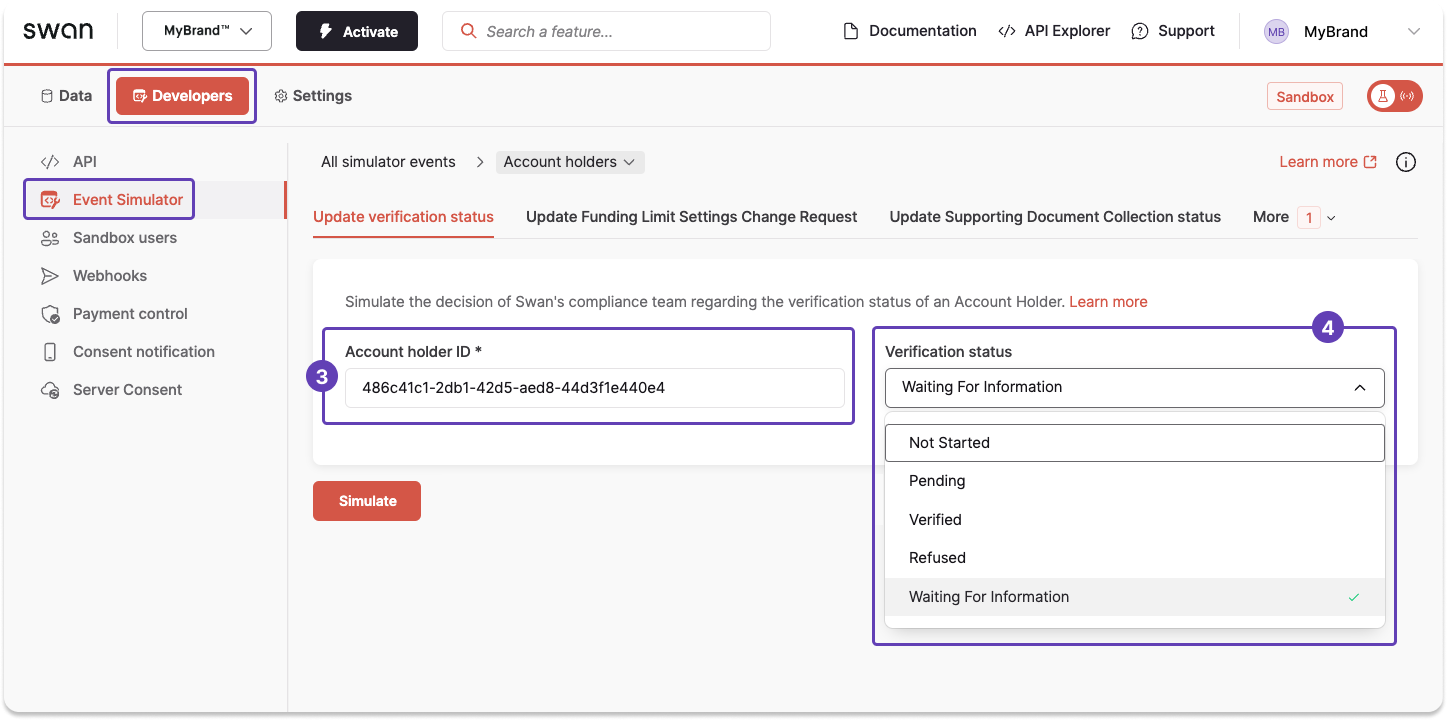Click the sandbox flask status icon
This screenshot has width=1447, height=720.
coord(1384,95)
